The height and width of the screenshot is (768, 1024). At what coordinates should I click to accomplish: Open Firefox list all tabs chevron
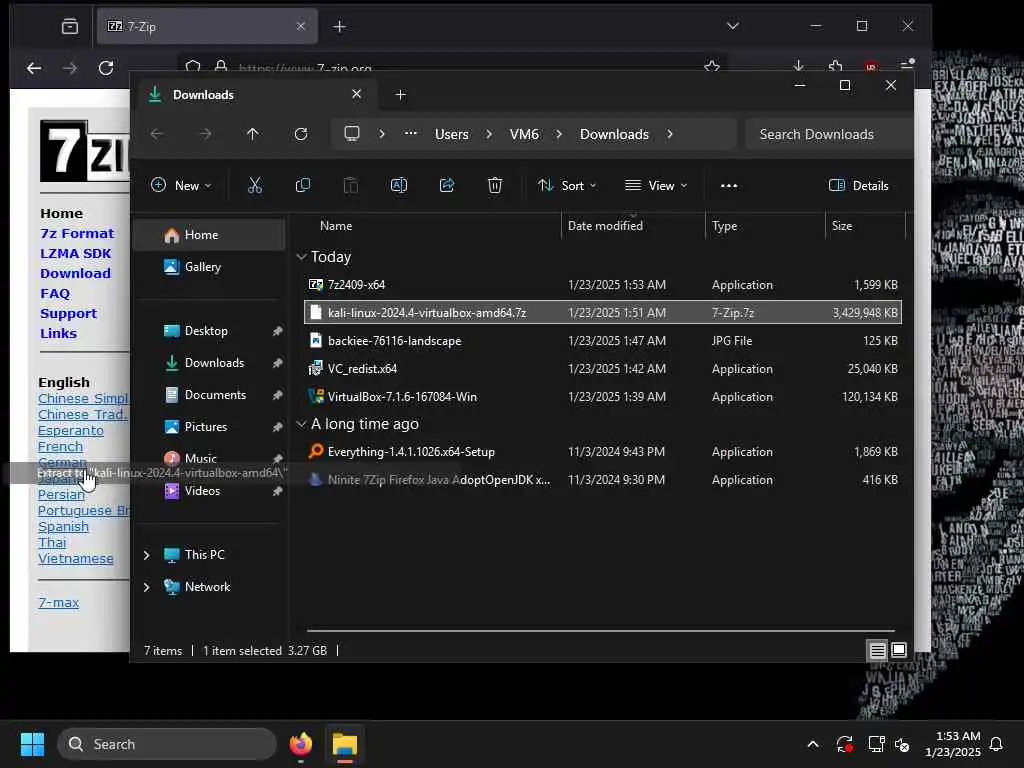pos(733,26)
